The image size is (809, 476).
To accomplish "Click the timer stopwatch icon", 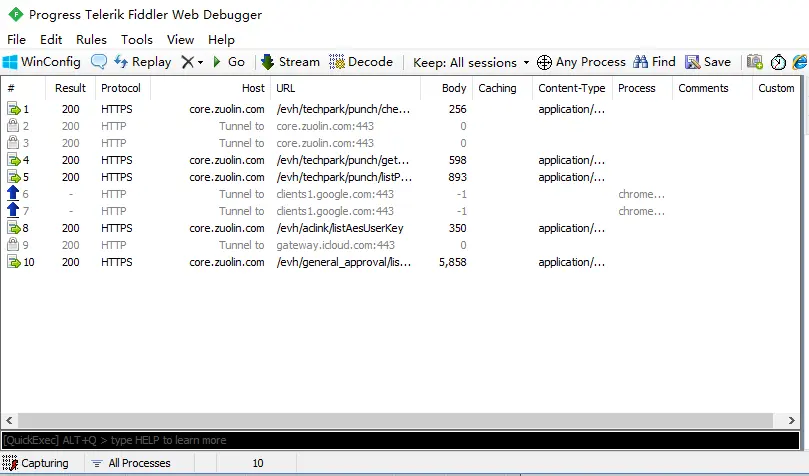I will click(x=778, y=62).
